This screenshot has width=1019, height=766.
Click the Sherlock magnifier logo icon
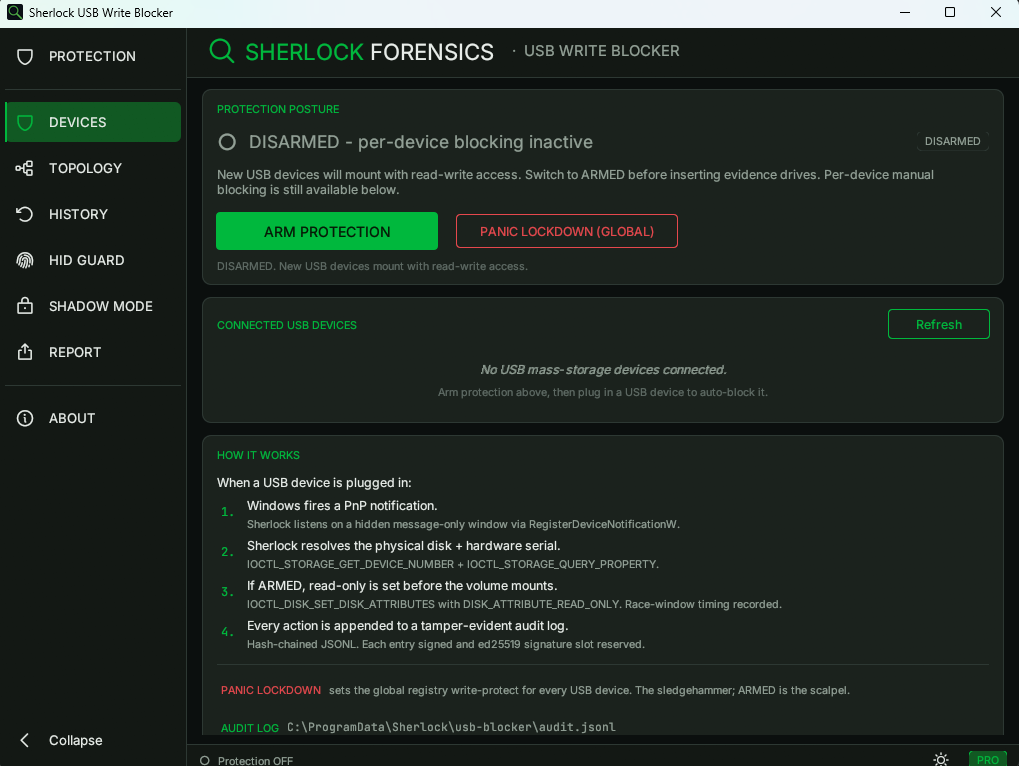[222, 51]
